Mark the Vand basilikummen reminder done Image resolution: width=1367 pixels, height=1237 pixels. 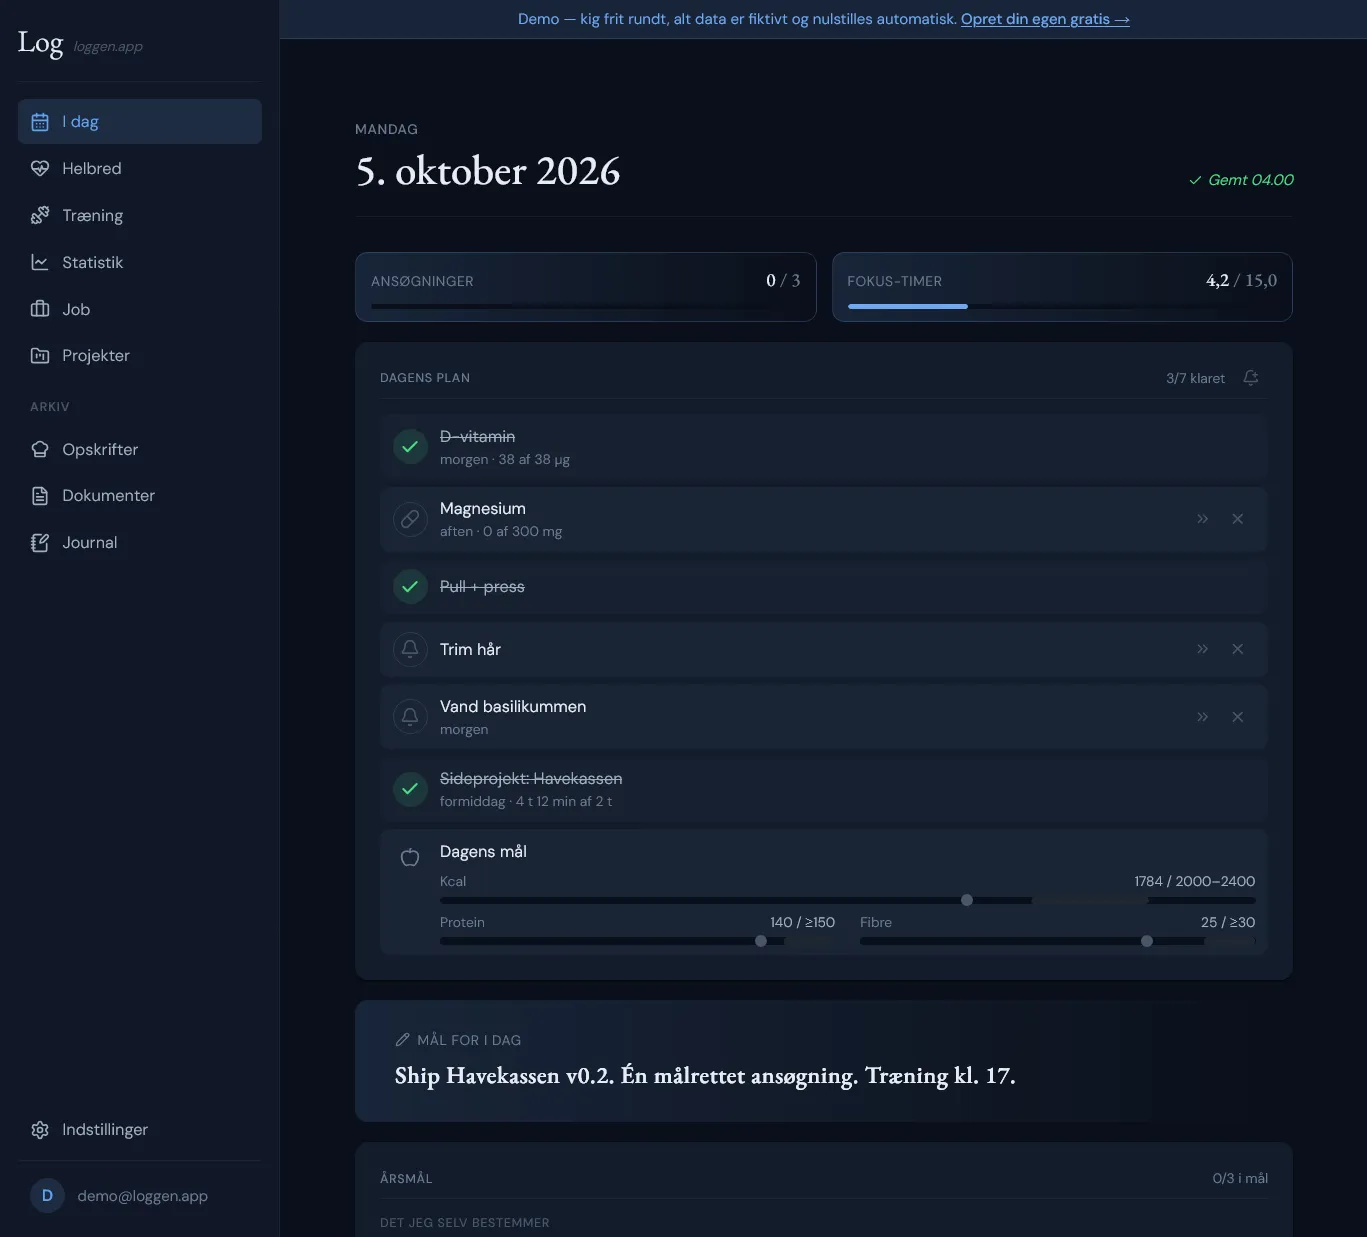pos(410,717)
